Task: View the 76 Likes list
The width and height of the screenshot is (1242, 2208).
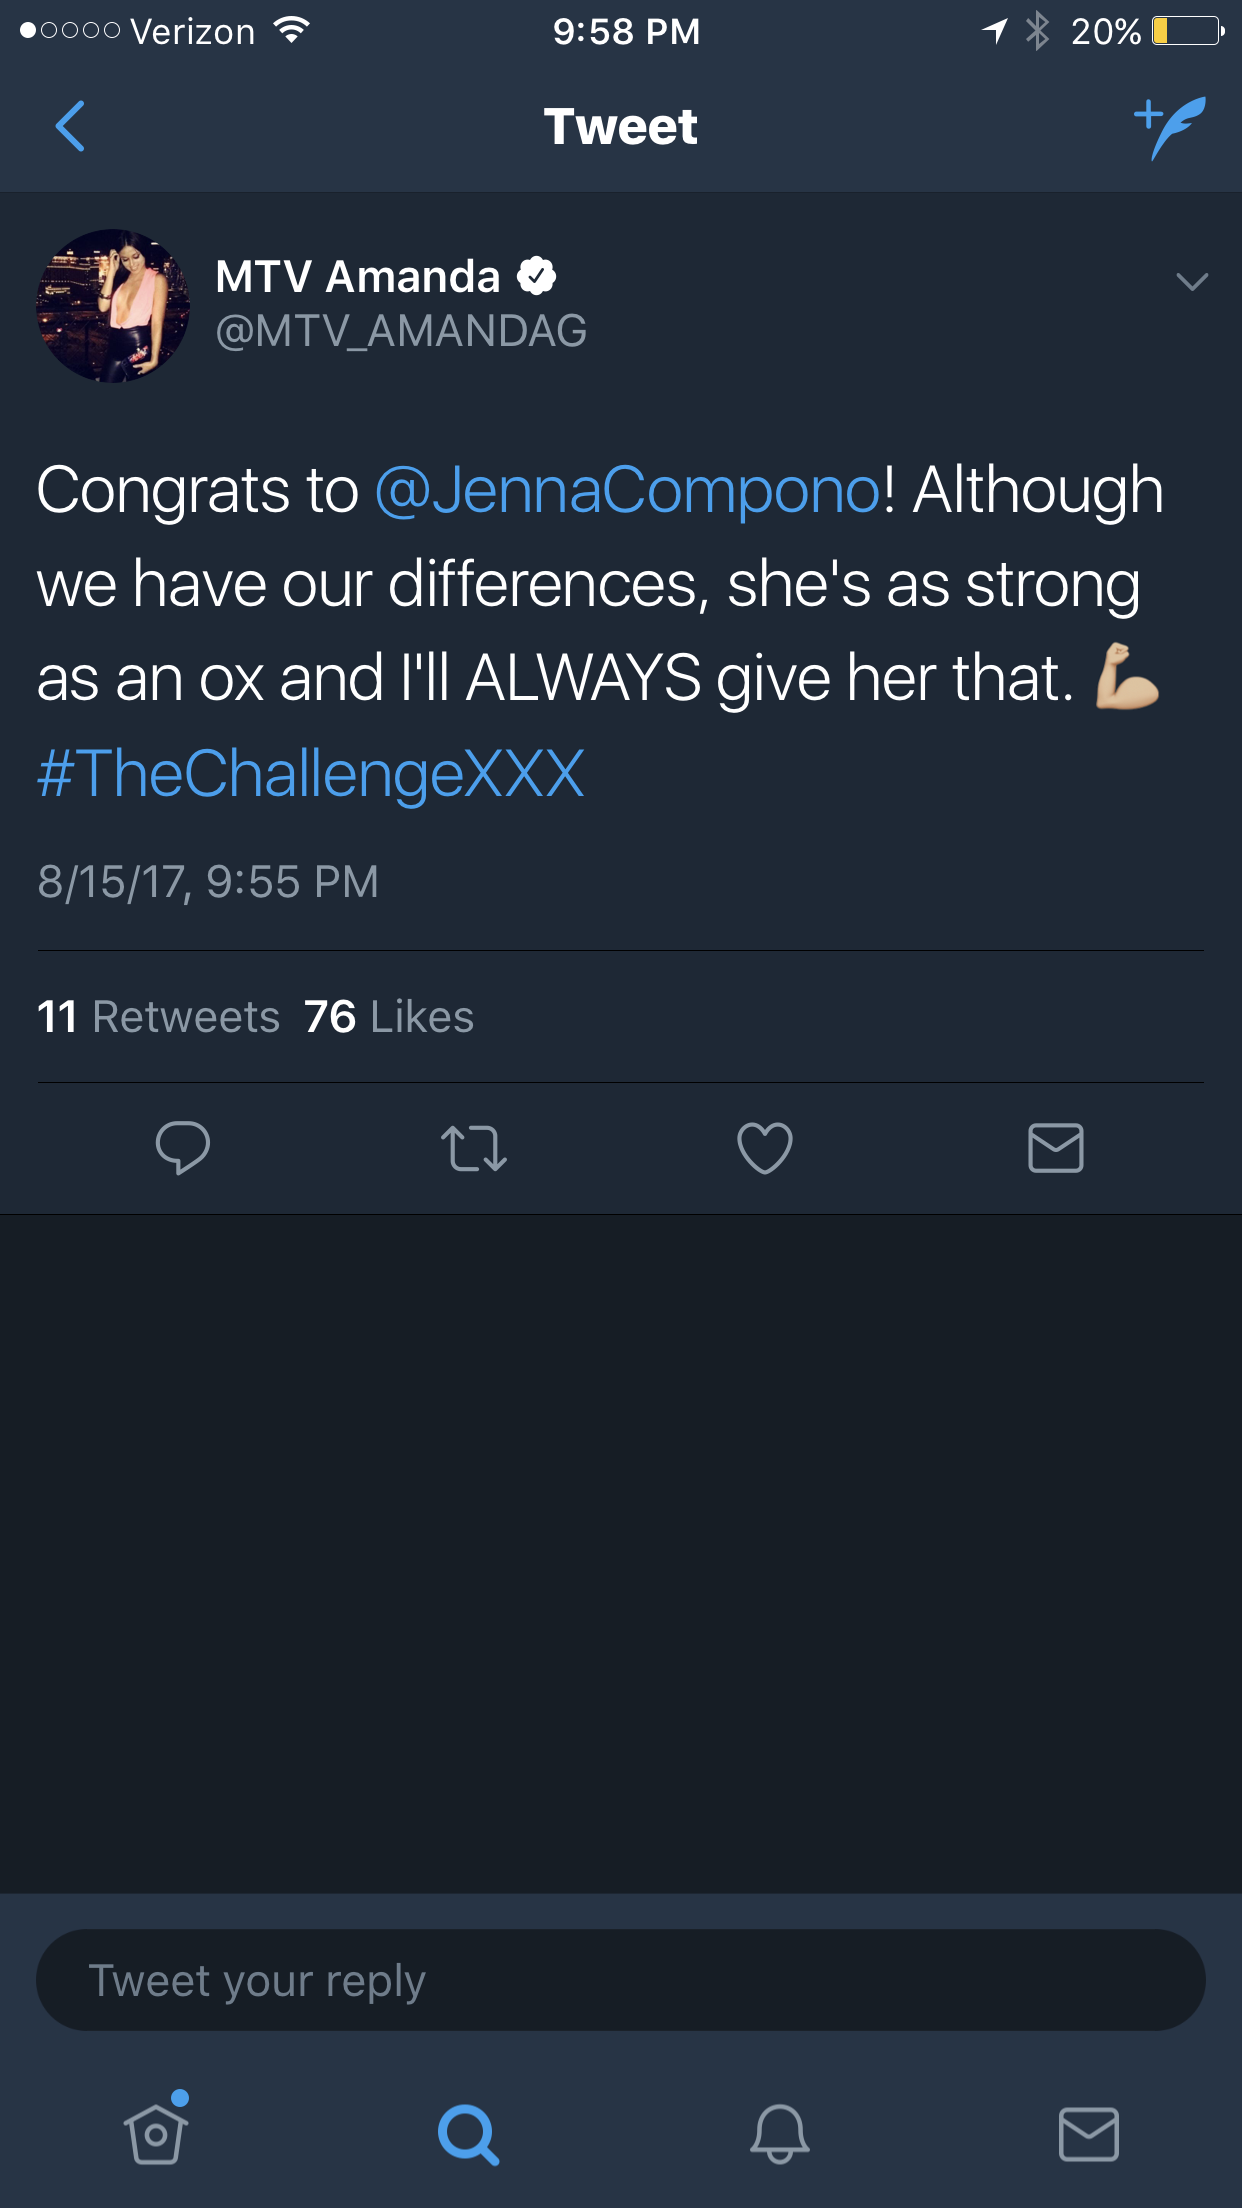Action: pos(389,1017)
